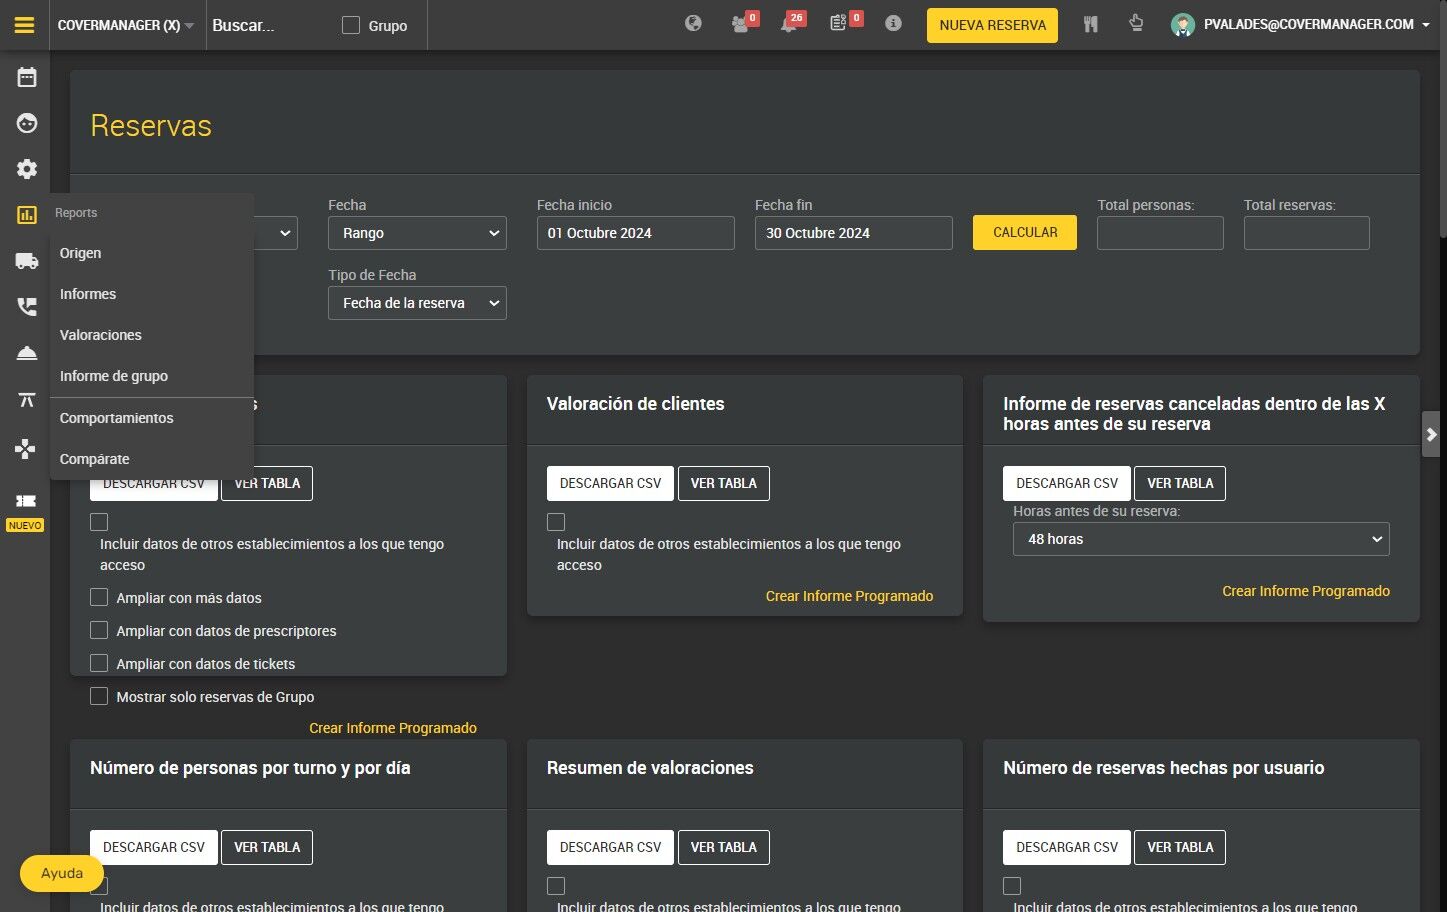
Task: Open the fork and knife restaurant icon
Action: point(1091,24)
